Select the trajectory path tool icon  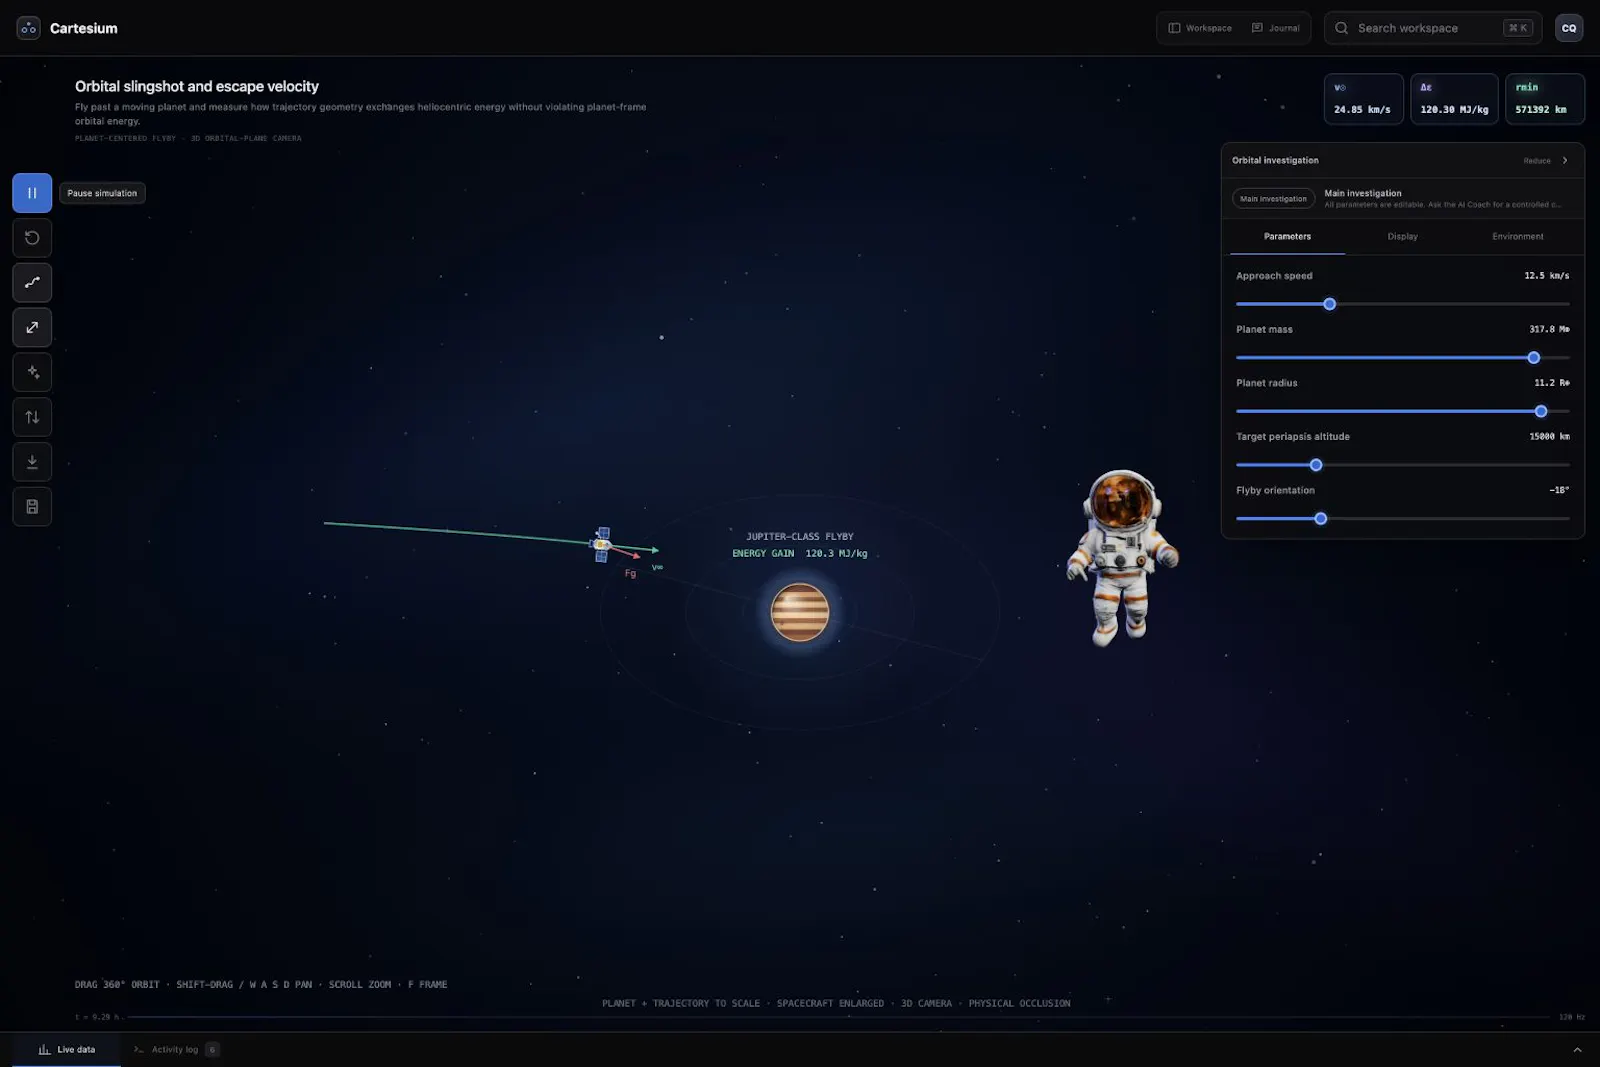[x=32, y=282]
